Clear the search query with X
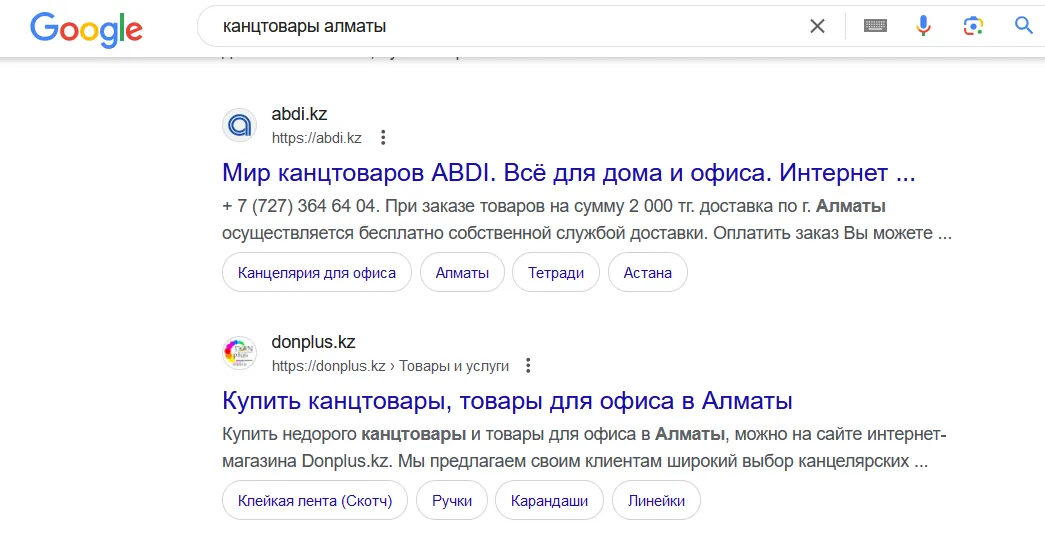This screenshot has height=534, width=1045. pyautogui.click(x=817, y=26)
